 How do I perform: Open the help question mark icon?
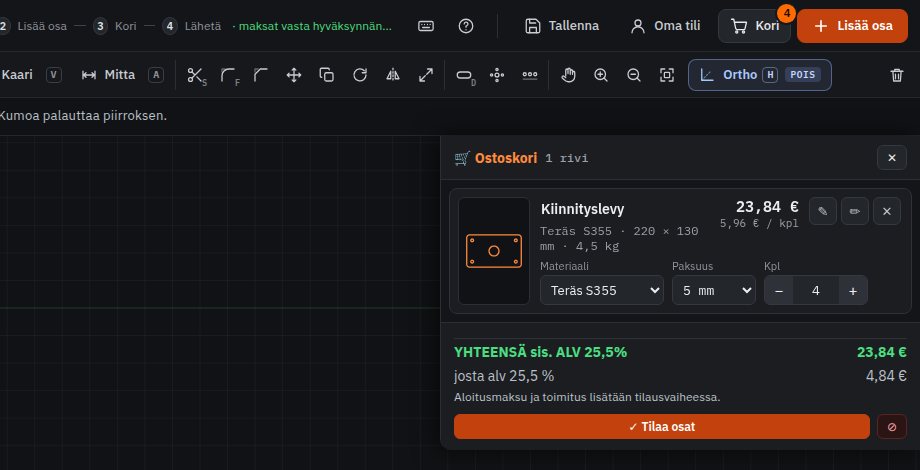coord(466,26)
